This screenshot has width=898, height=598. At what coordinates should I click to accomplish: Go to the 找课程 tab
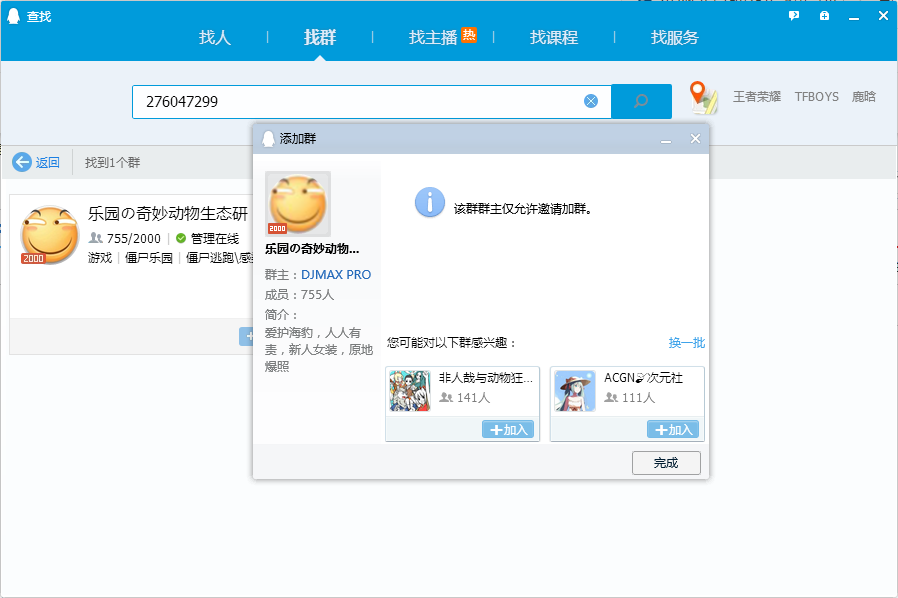554,38
